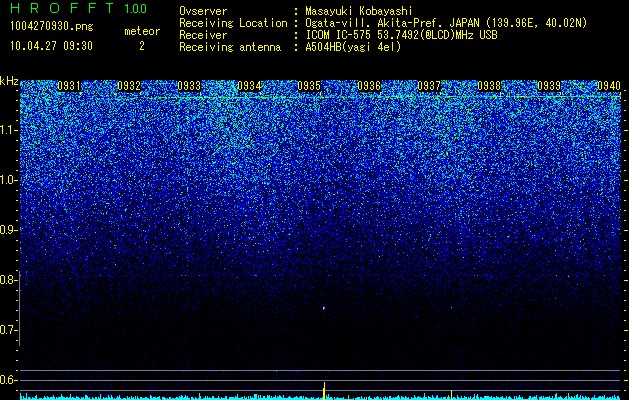Click the 0939 time marker

click(x=549, y=86)
